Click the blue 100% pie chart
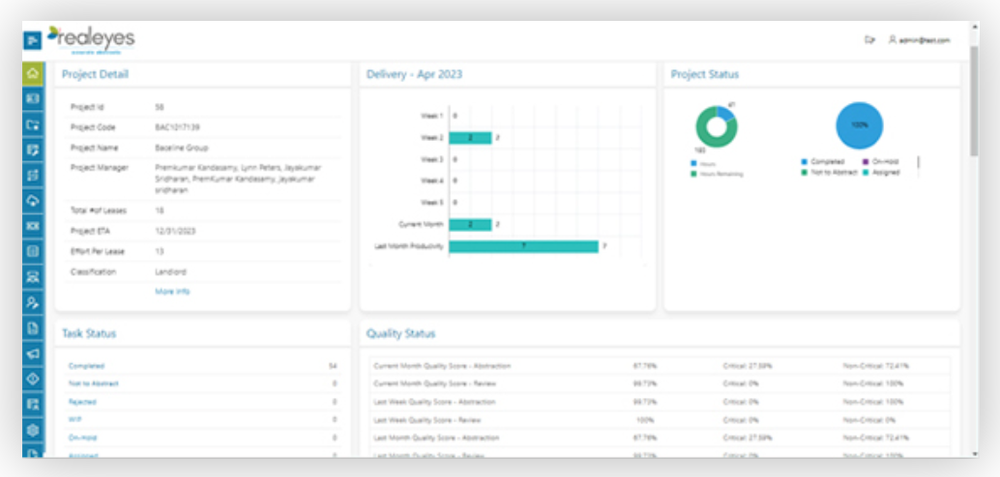This screenshot has width=1000, height=477. (x=859, y=125)
